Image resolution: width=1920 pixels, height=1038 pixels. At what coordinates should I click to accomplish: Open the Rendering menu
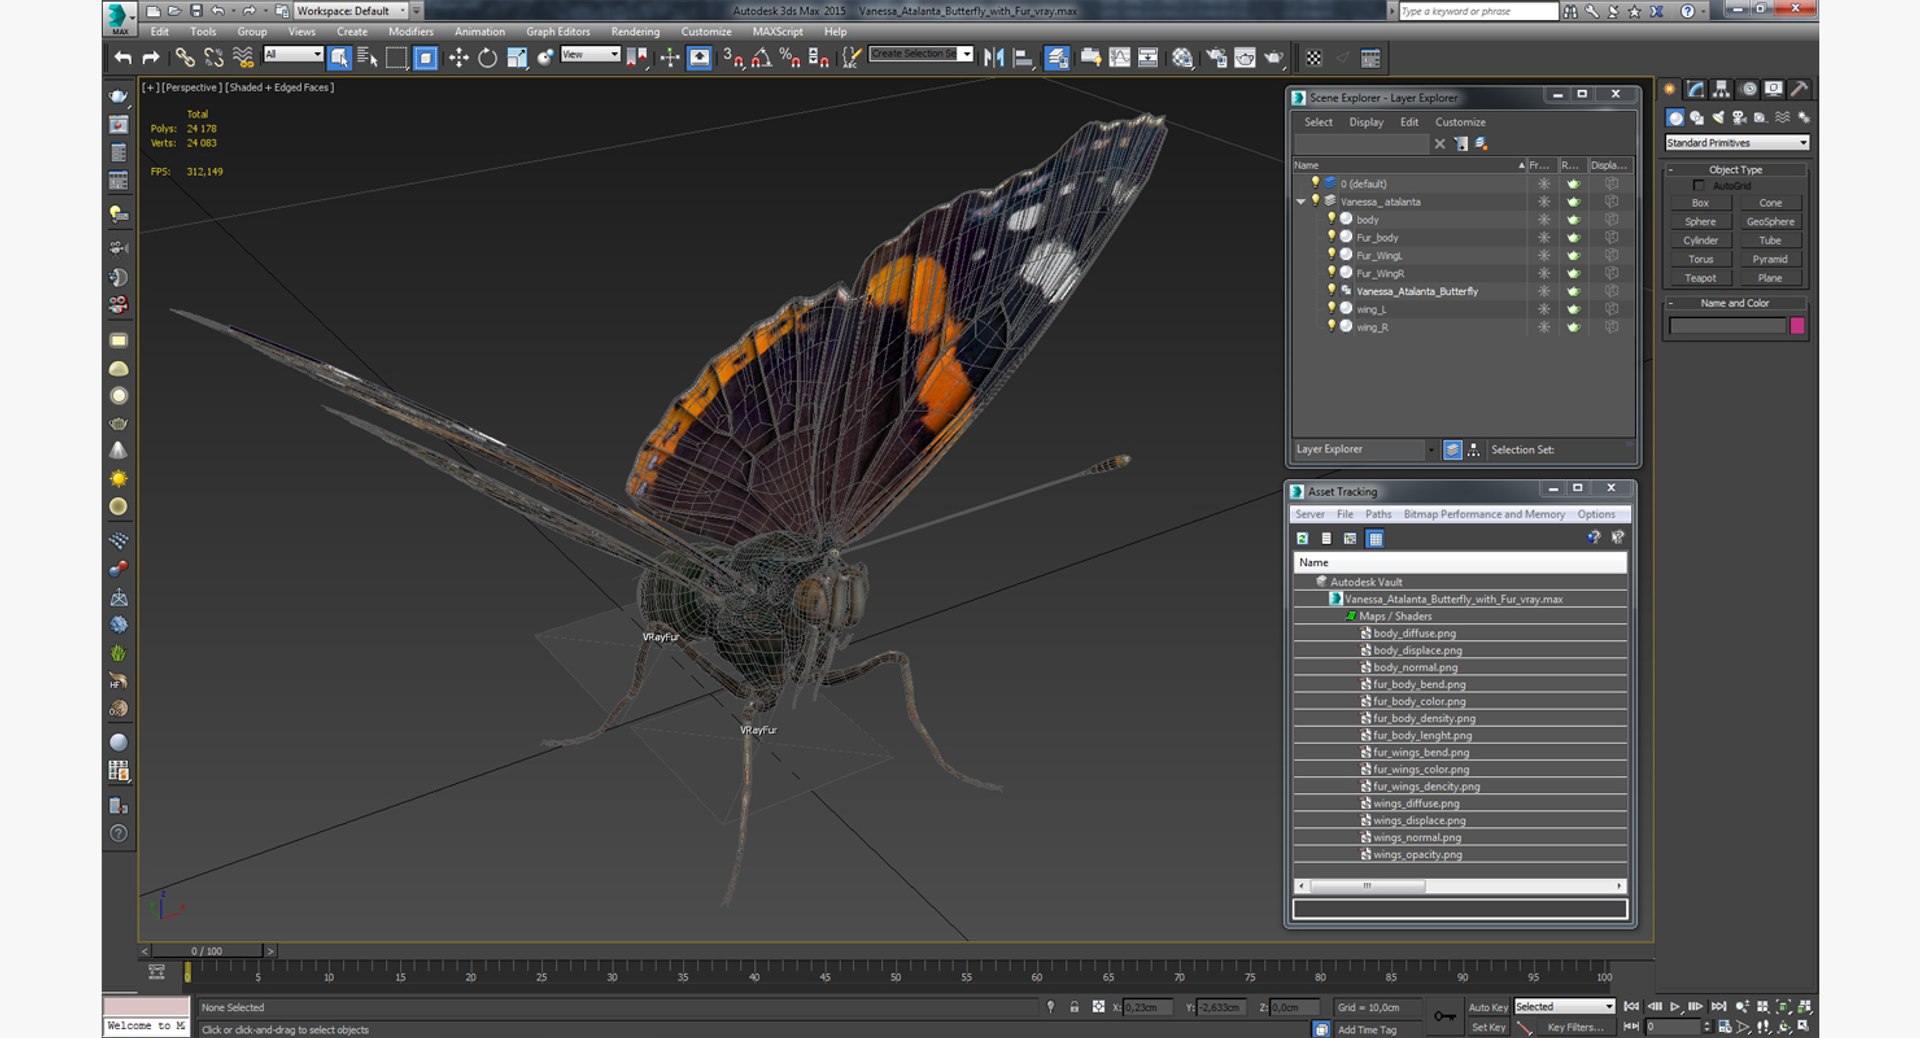635,32
